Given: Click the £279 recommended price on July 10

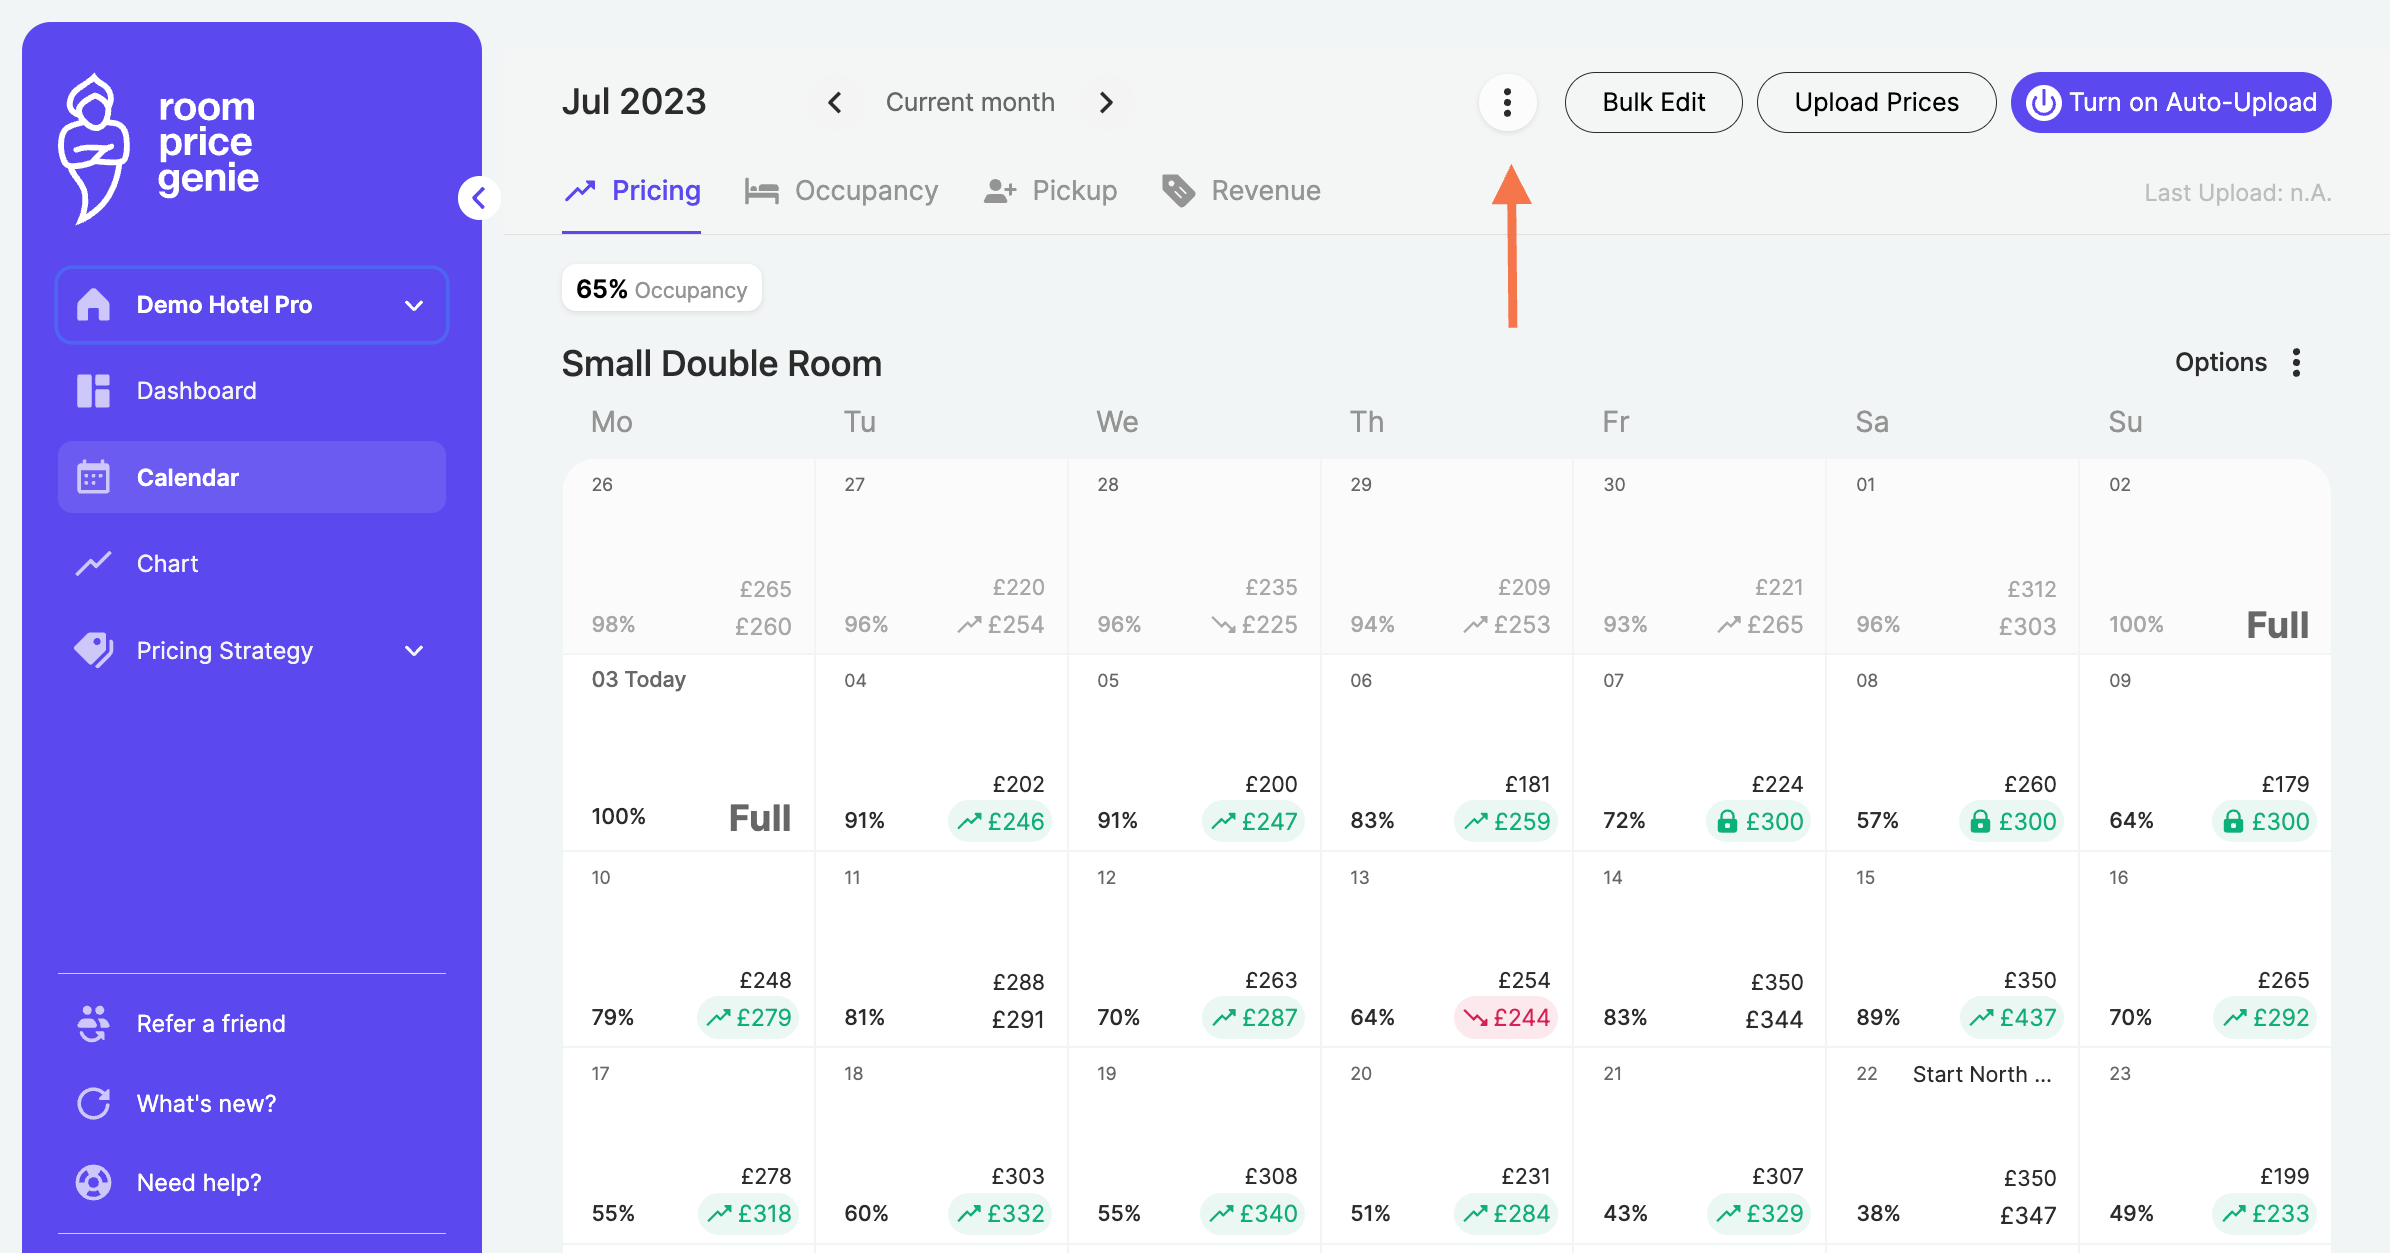Looking at the screenshot, I should coord(748,1017).
